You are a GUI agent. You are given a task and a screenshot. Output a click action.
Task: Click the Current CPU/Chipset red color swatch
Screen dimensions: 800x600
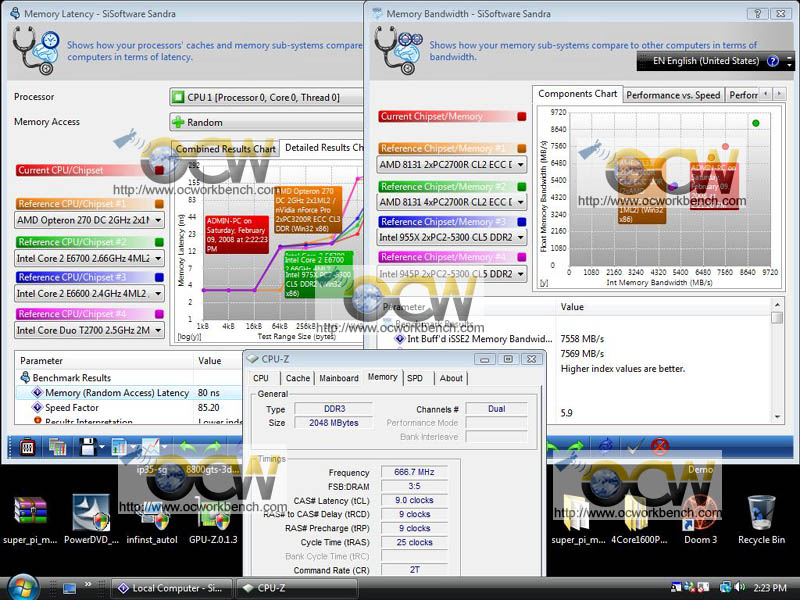tap(159, 170)
